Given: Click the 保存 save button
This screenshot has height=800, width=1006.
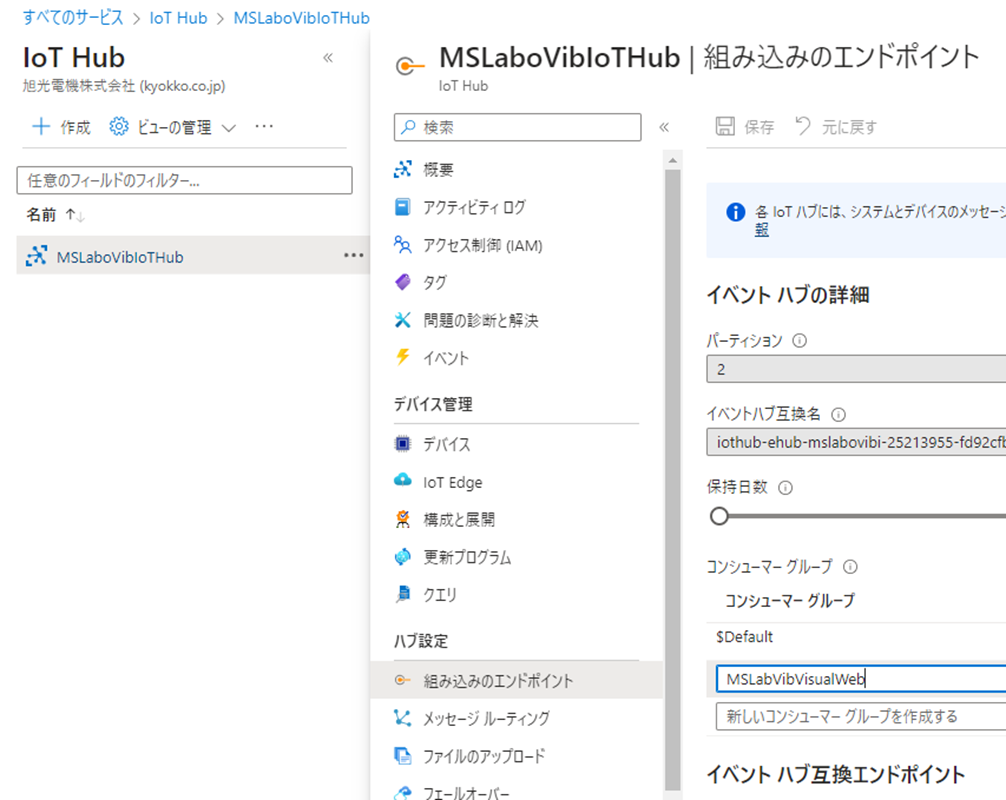Looking at the screenshot, I should pyautogui.click(x=745, y=126).
